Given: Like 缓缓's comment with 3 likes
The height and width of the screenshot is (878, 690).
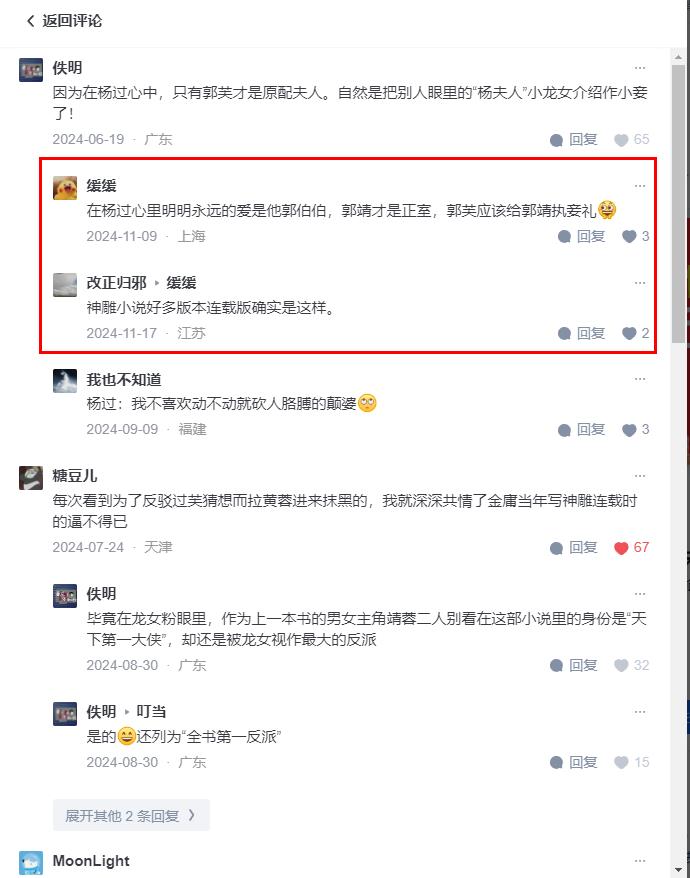Looking at the screenshot, I should (630, 237).
